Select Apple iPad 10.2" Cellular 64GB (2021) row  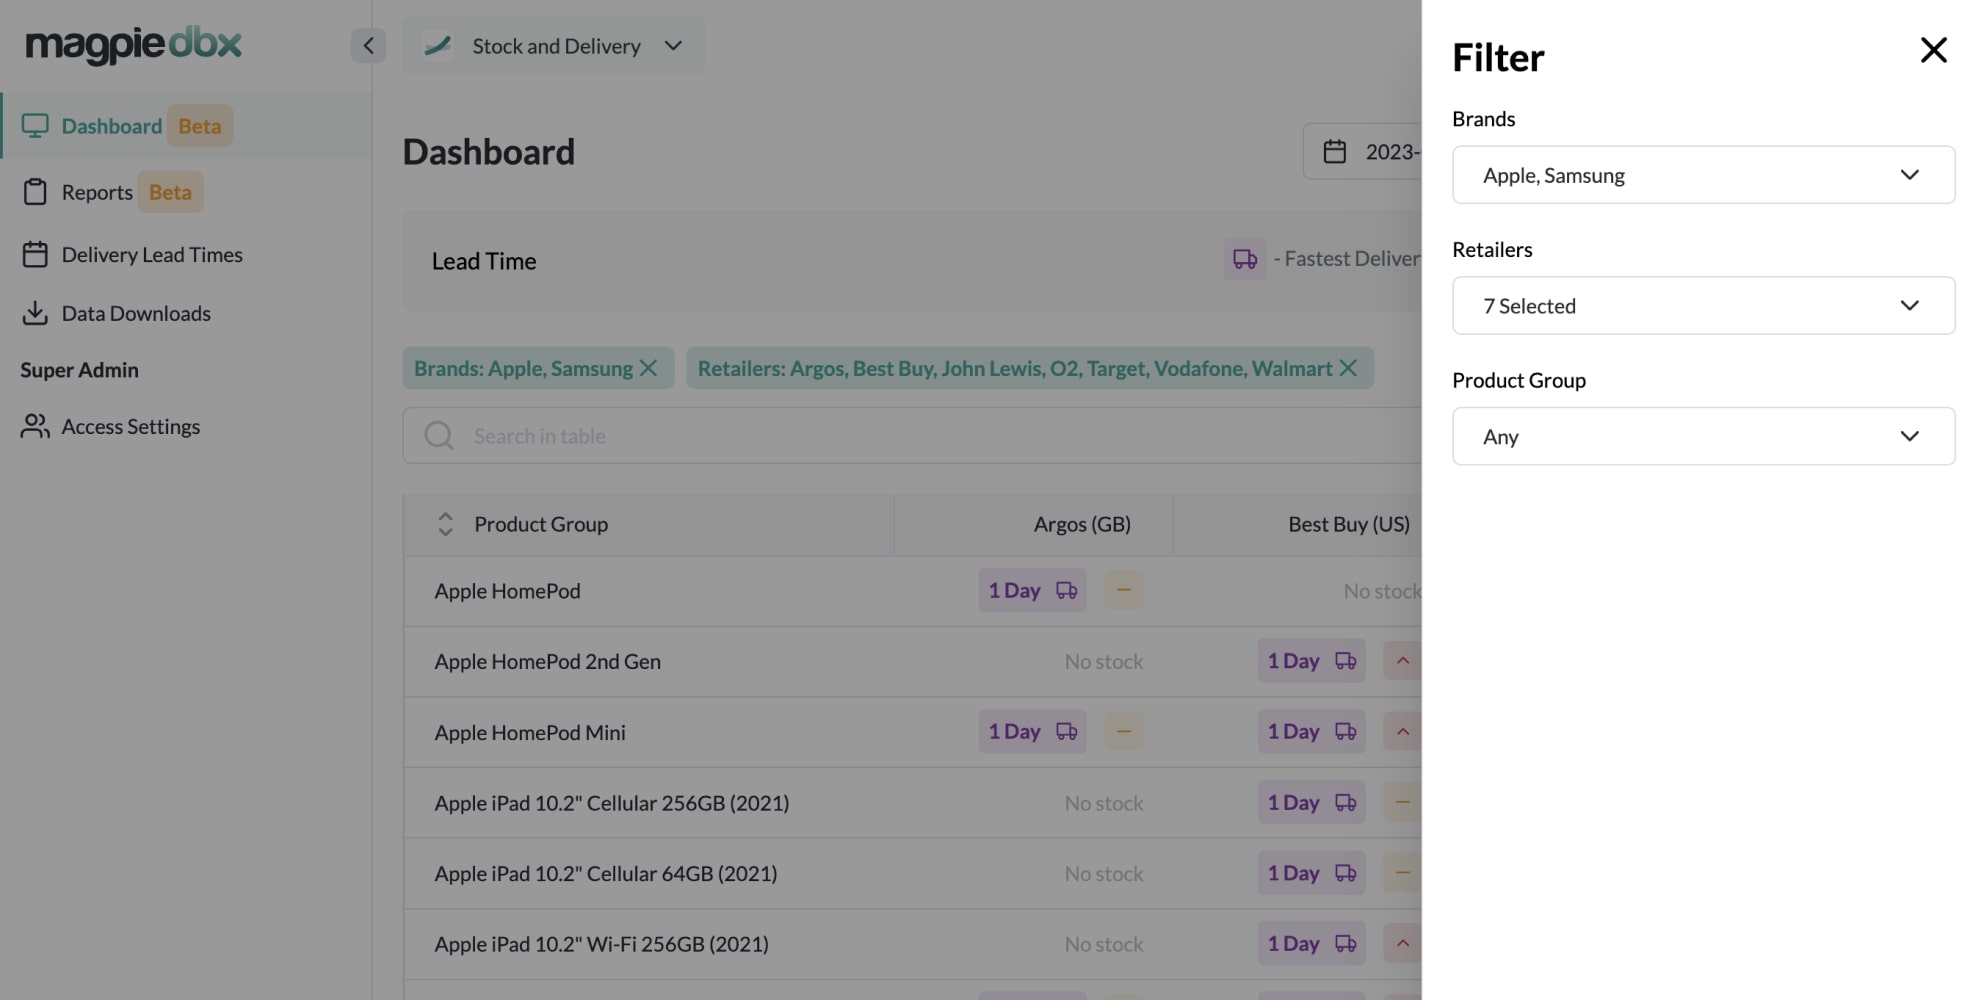[x=606, y=873]
